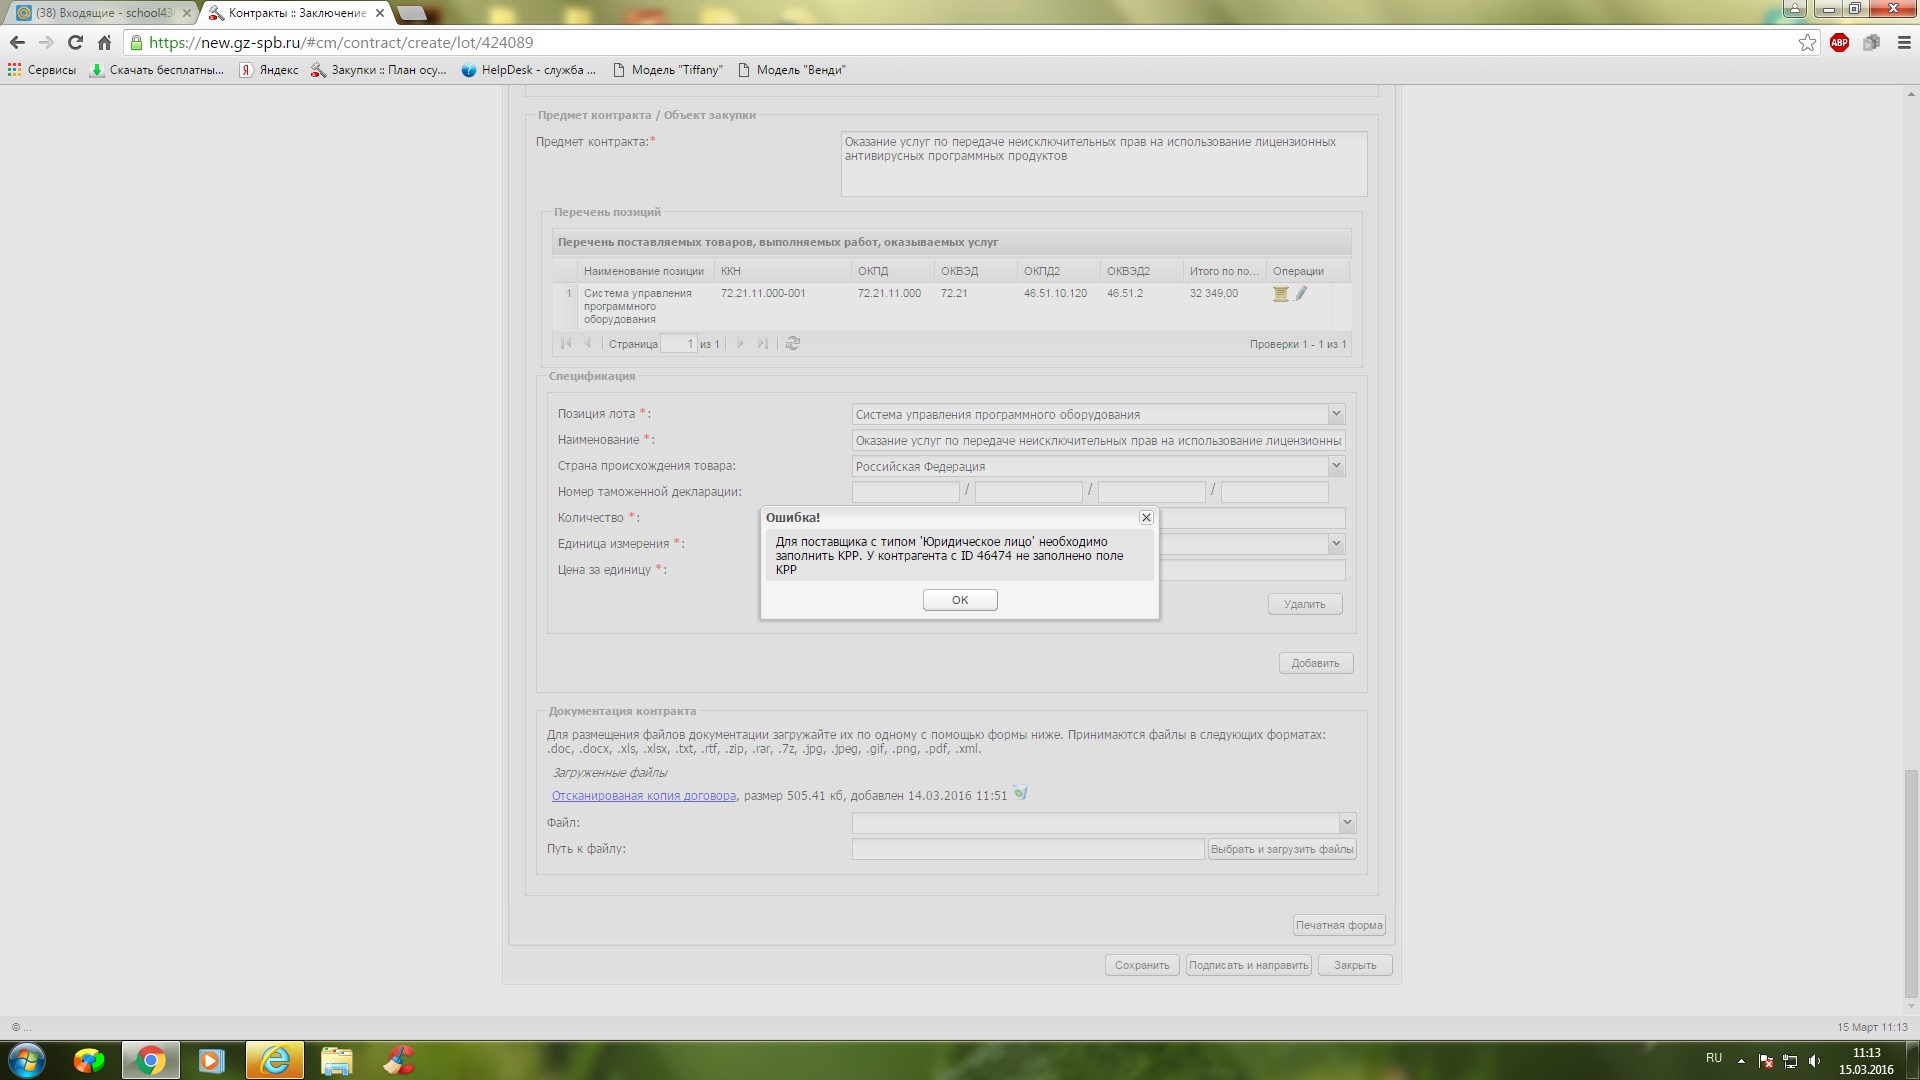Image resolution: width=1920 pixels, height=1080 pixels.
Task: Expand the Файл dropdown
Action: click(x=1347, y=823)
